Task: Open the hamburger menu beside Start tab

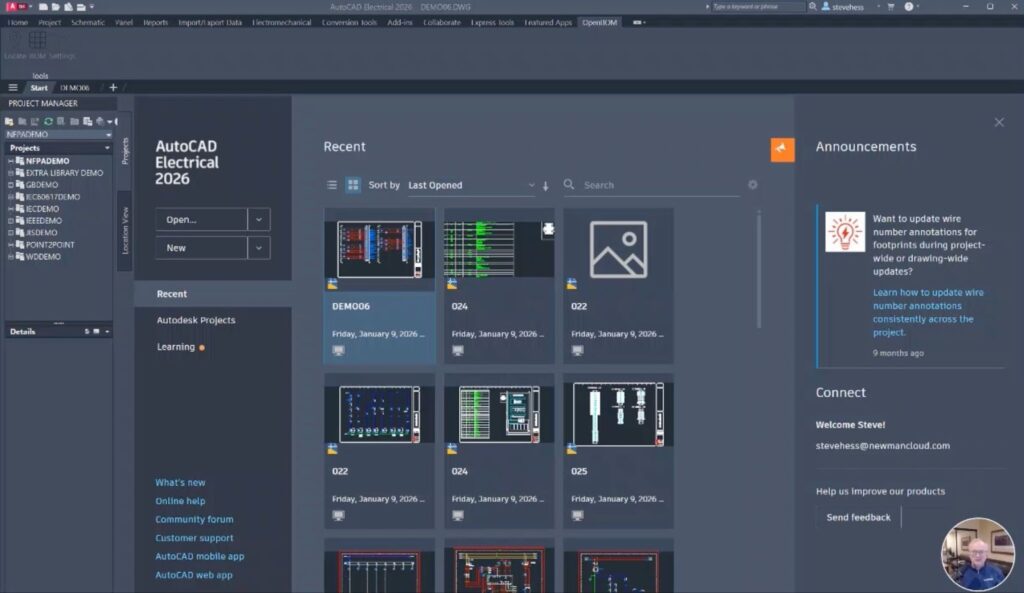Action: (x=12, y=88)
